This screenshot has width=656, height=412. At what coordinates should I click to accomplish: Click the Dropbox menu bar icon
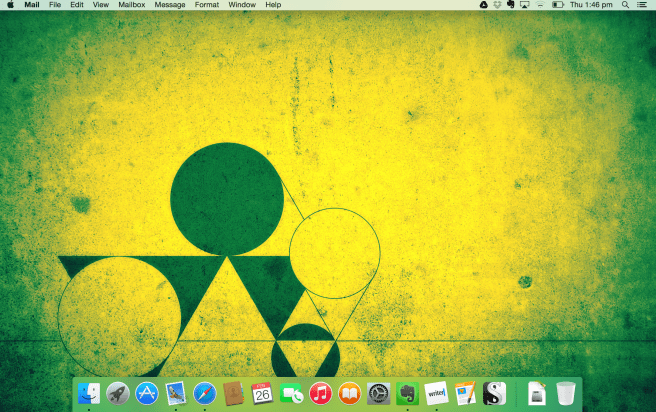point(497,5)
